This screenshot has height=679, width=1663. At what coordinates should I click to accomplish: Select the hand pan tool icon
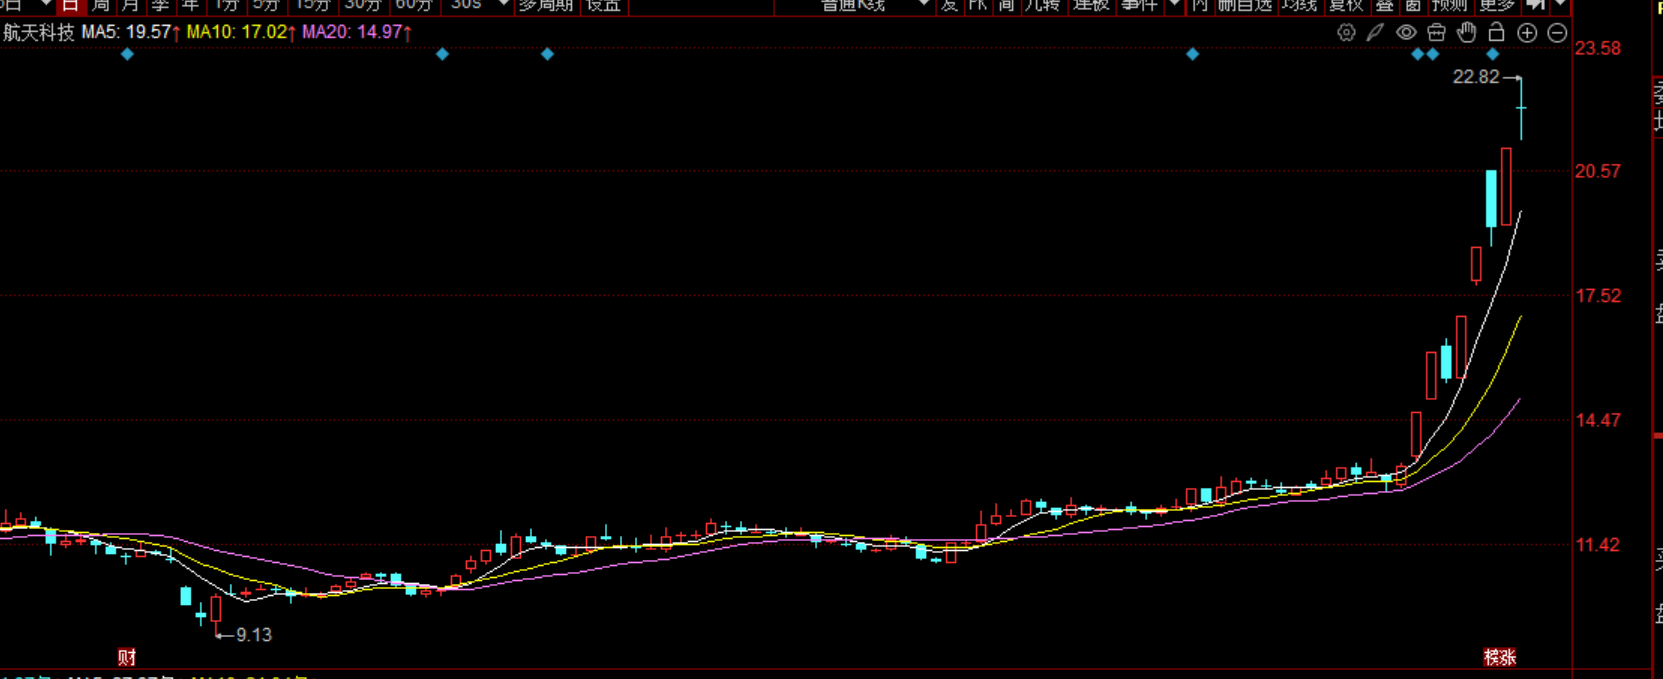(x=1466, y=32)
